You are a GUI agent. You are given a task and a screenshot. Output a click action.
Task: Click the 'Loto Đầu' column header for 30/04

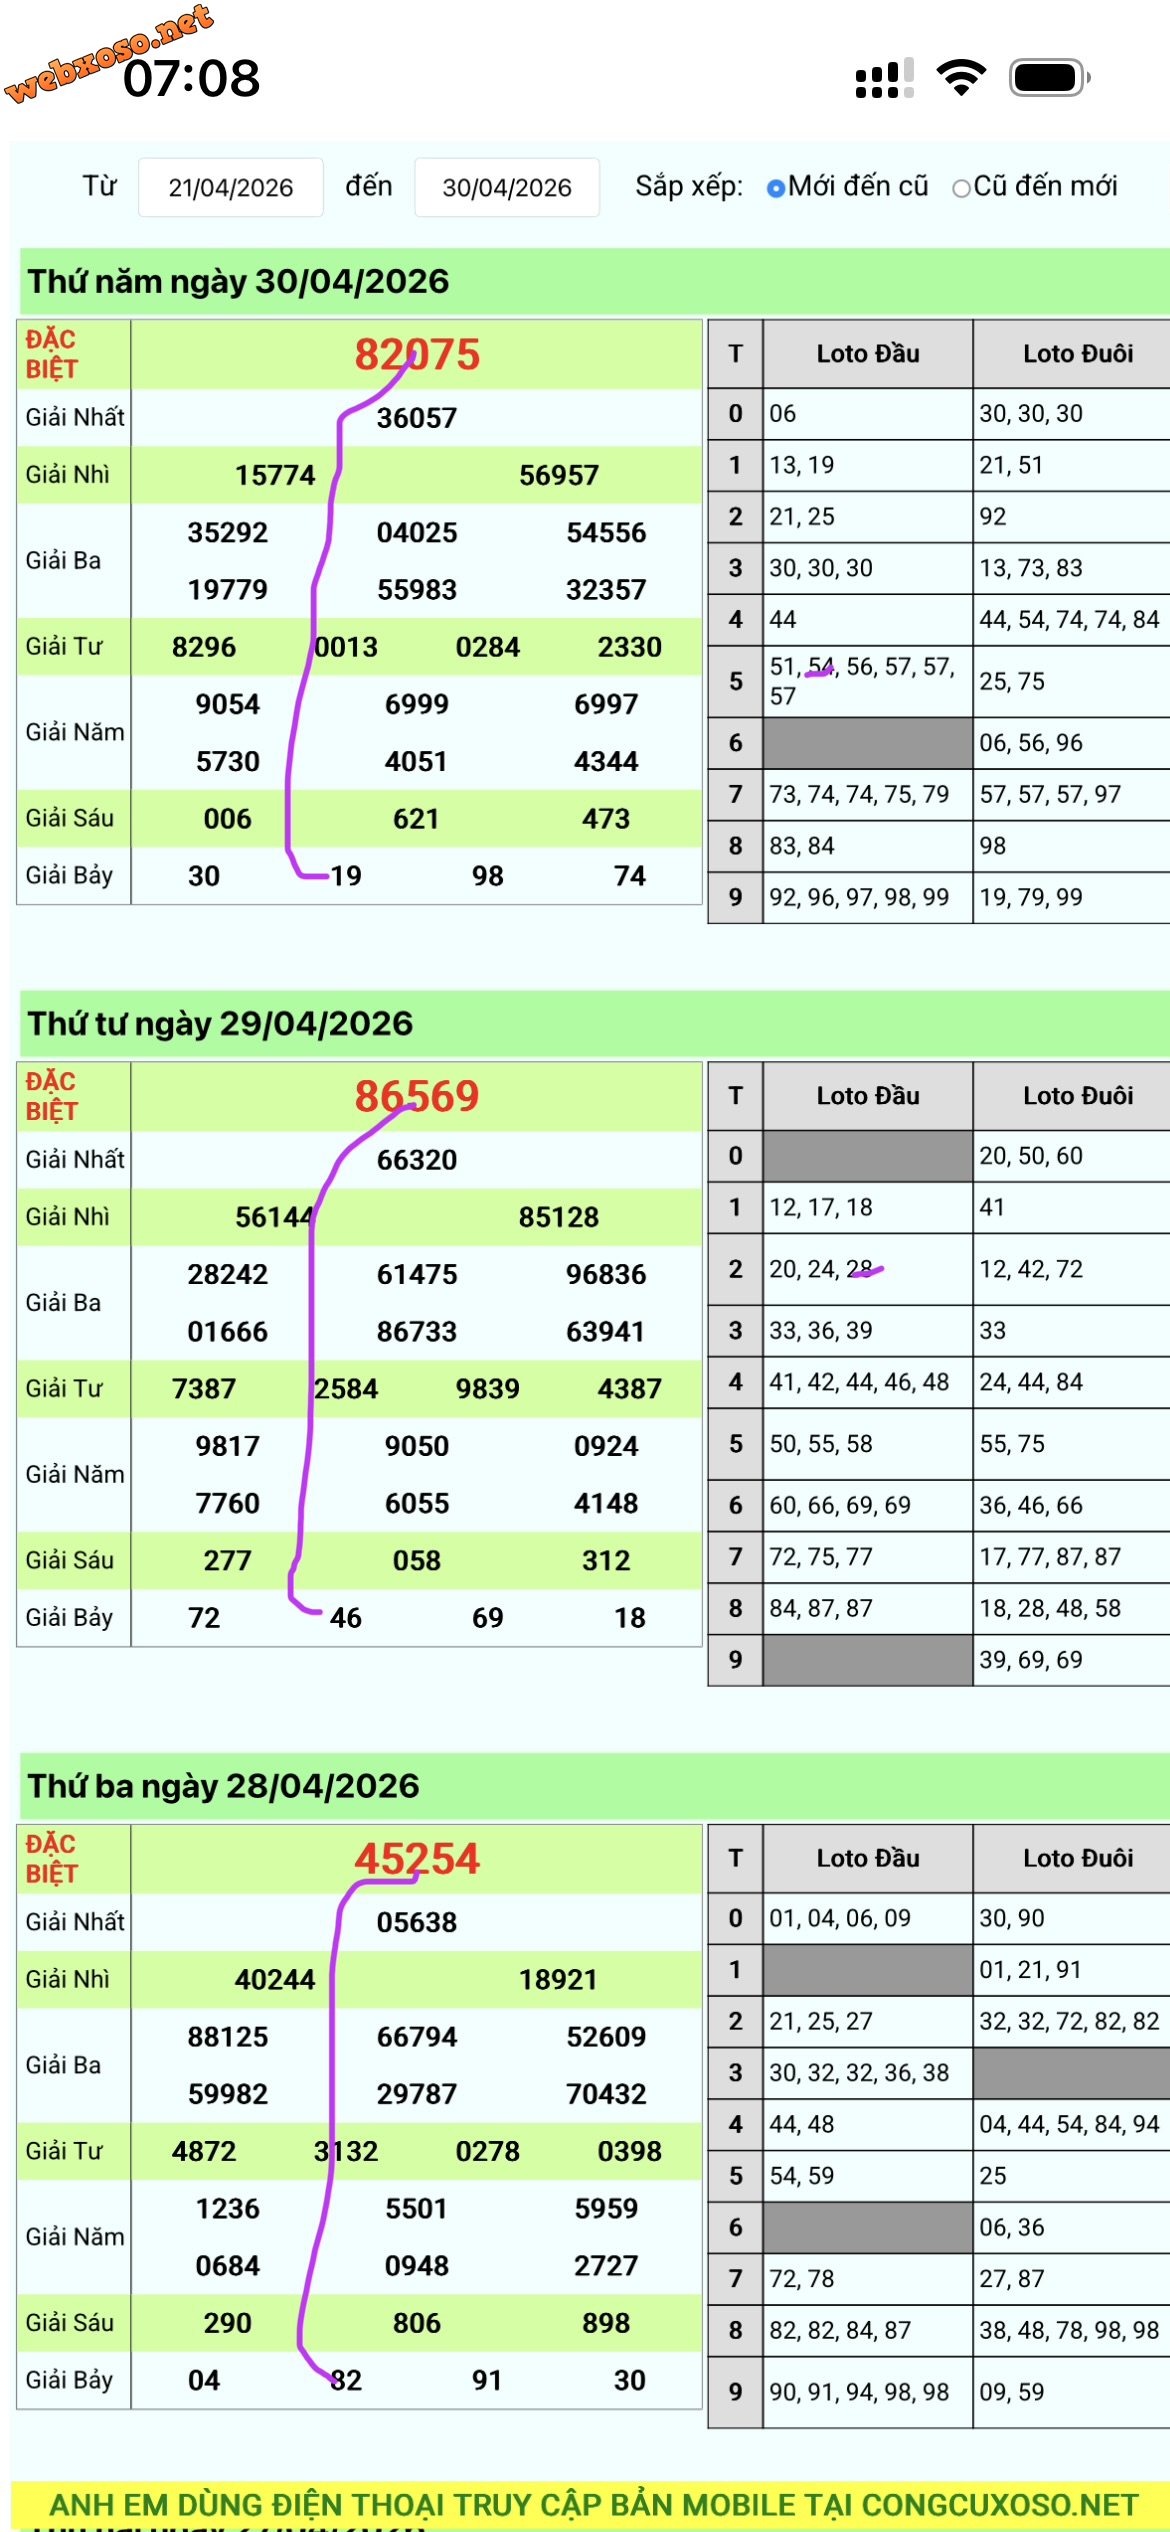click(868, 353)
